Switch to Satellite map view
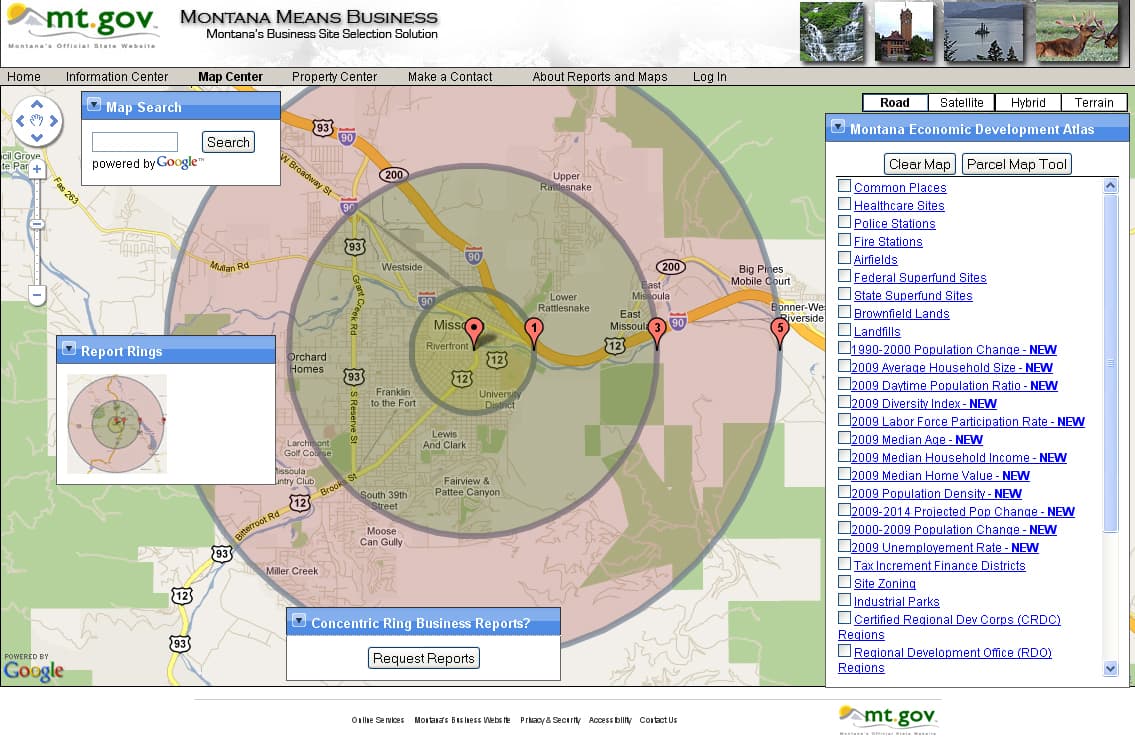Viewport: 1135px width, 738px height. pyautogui.click(x=960, y=102)
